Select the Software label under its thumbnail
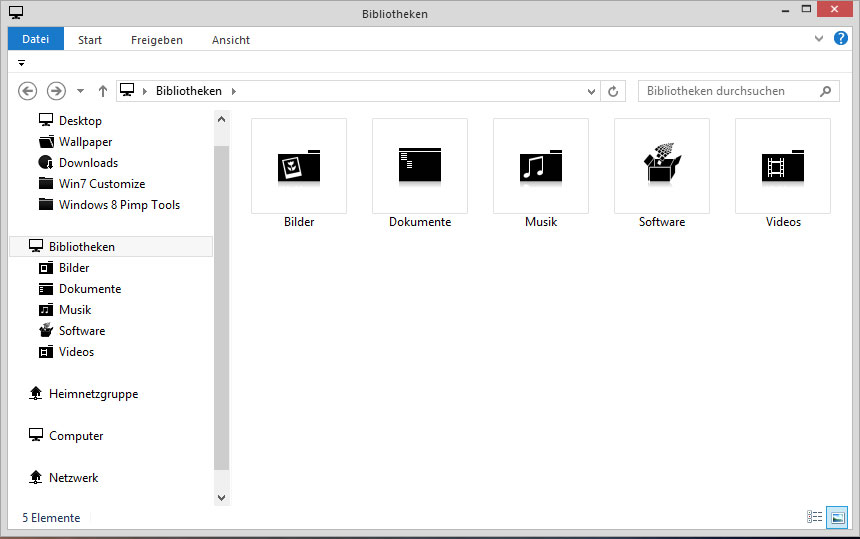860x539 pixels. coord(662,222)
